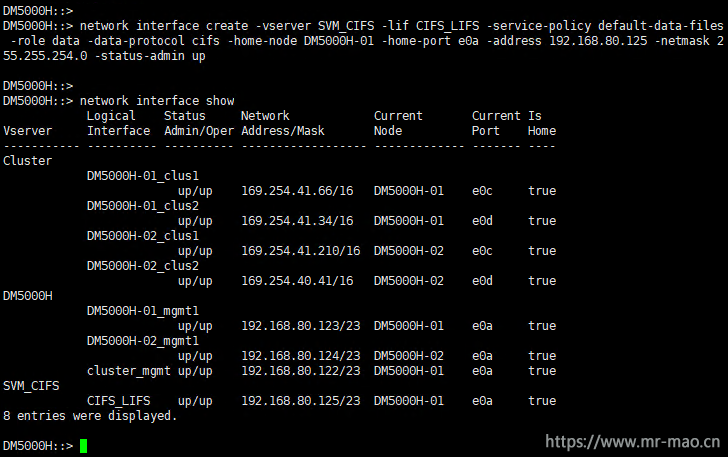Click the "network interface show" command text

pyautogui.click(x=157, y=101)
